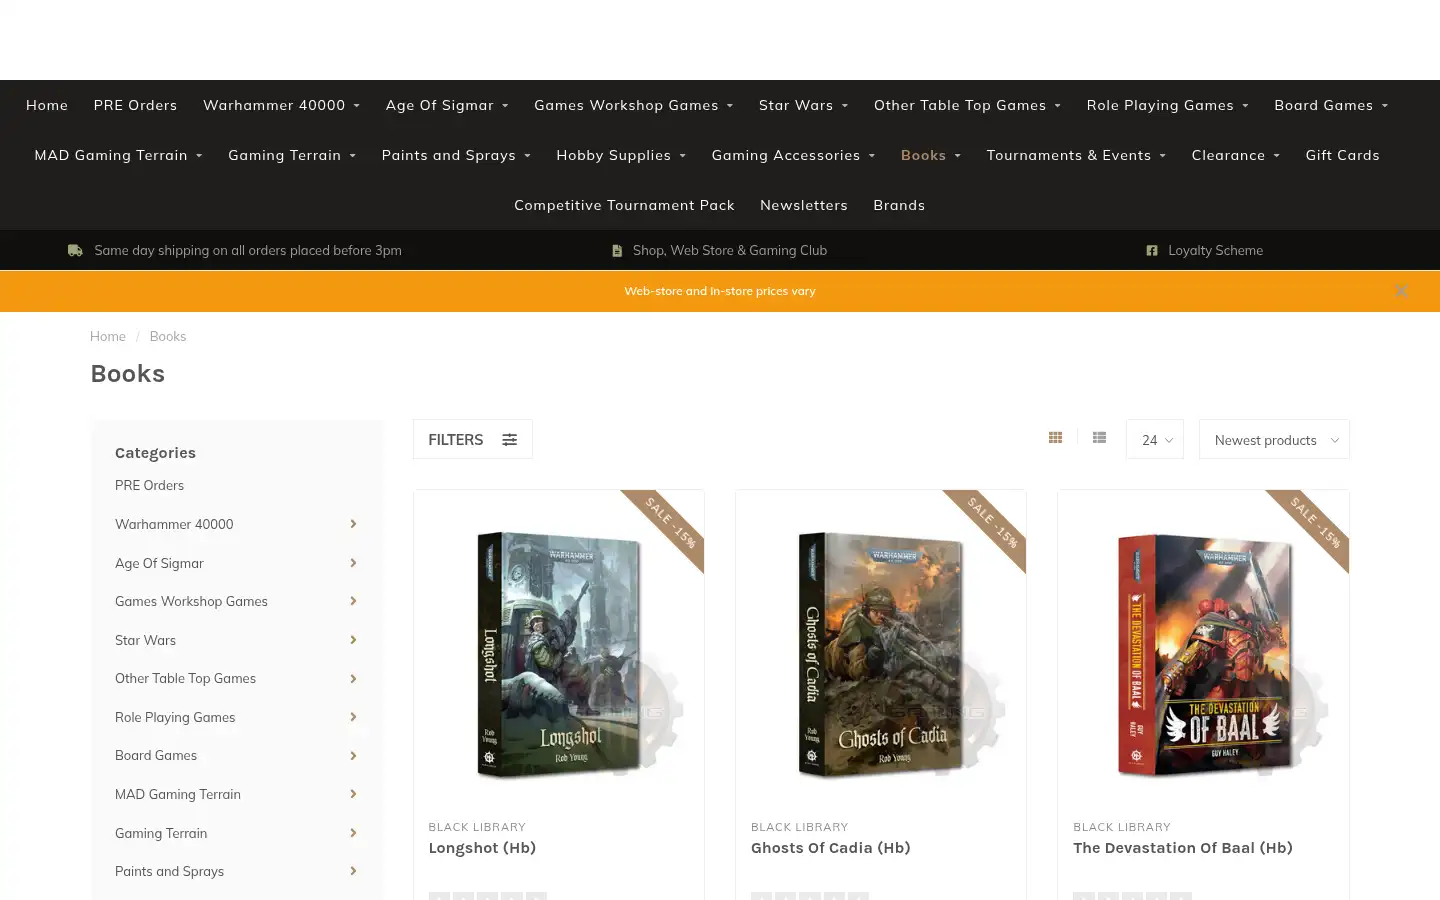Open The Devastation of Baal cover thumbnail
Screen dimensions: 1440x900
click(1203, 654)
